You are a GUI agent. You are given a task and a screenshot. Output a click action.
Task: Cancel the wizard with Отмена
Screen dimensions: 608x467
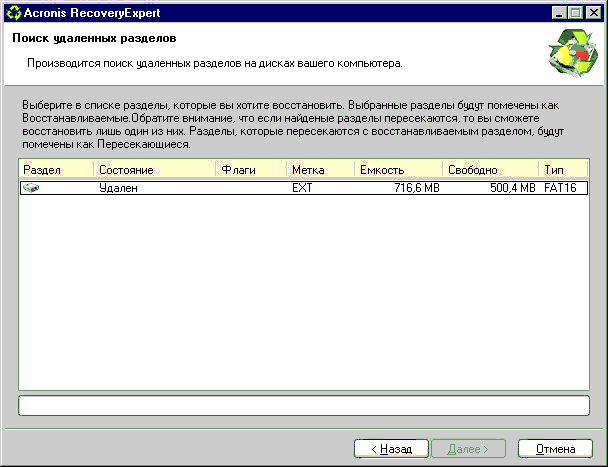[555, 449]
